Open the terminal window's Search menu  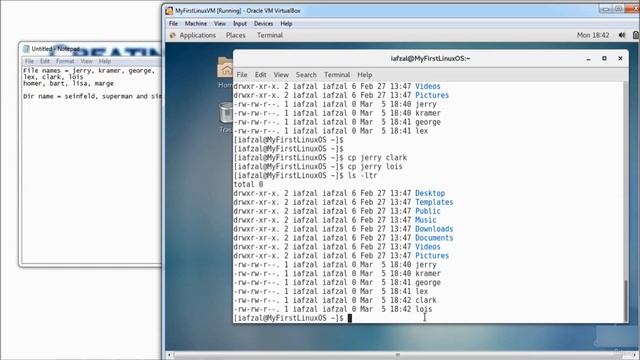(x=306, y=75)
